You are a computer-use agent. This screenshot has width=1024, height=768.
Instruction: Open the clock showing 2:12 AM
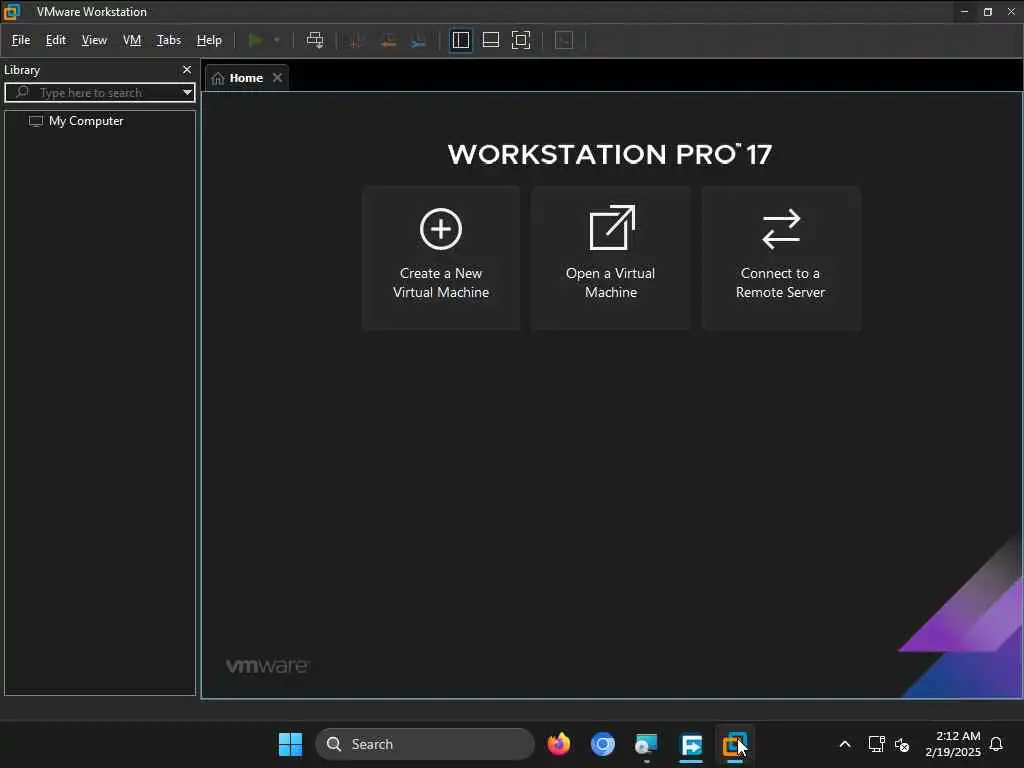tap(953, 744)
